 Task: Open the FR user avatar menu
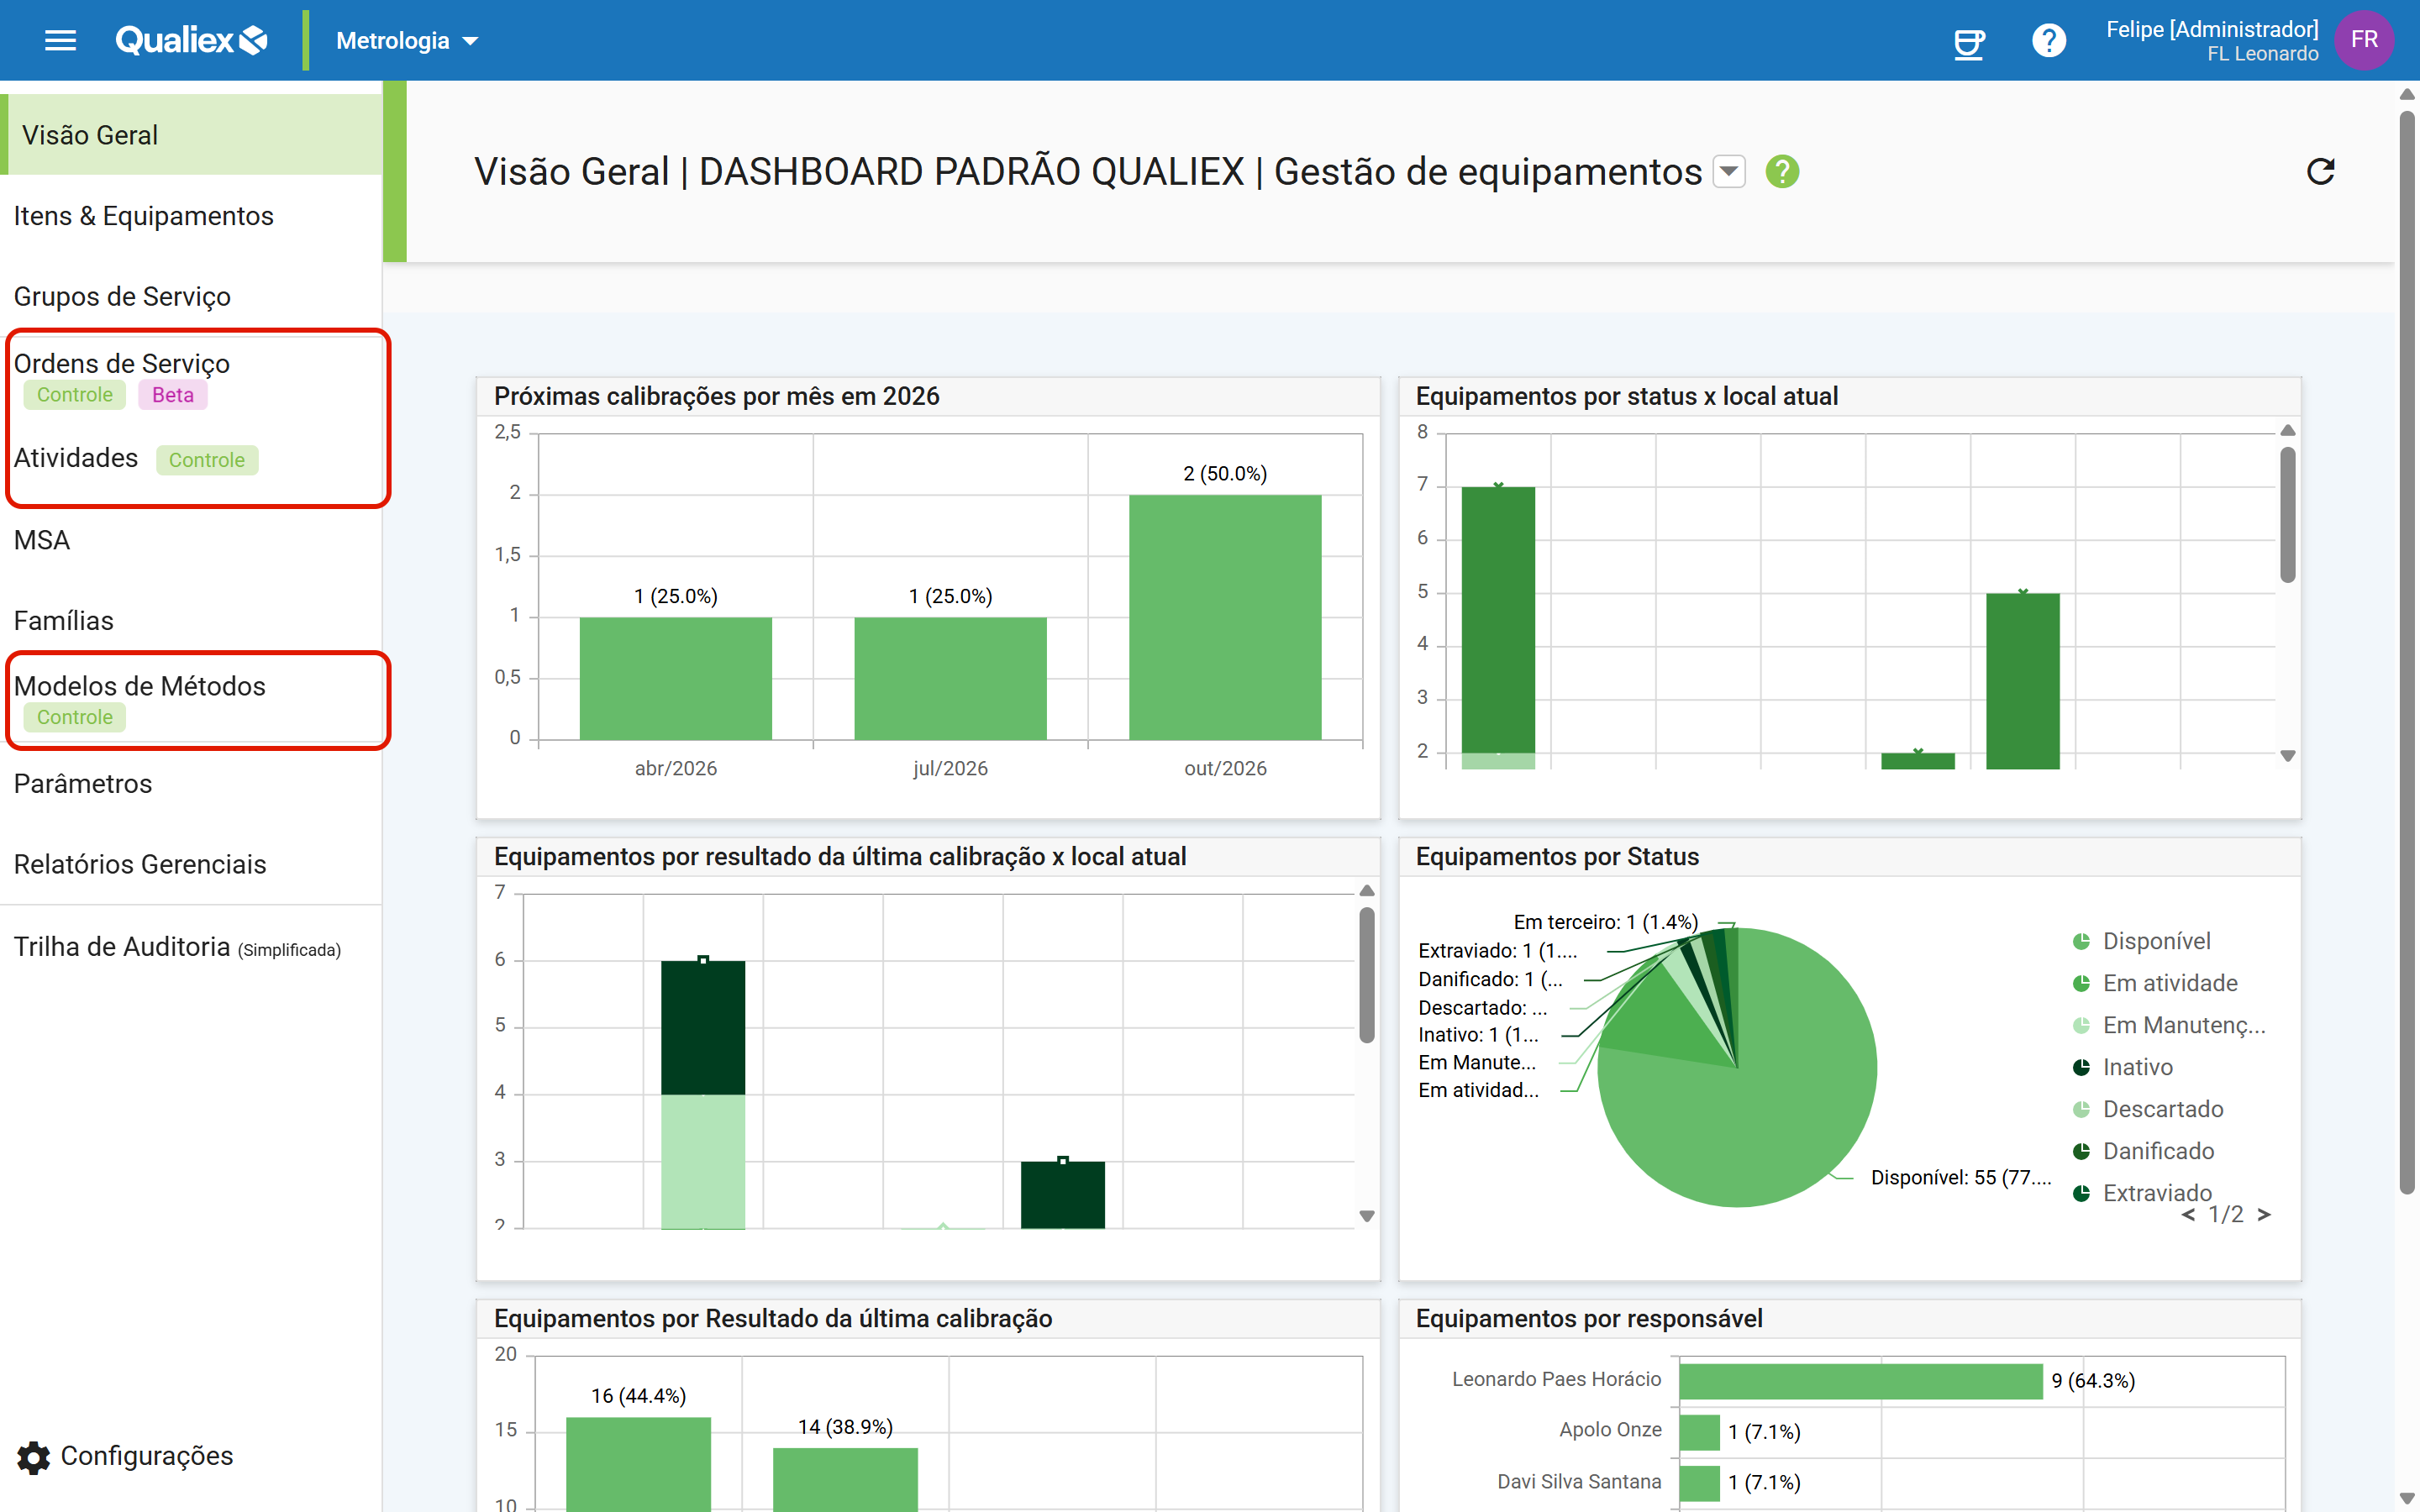(x=2364, y=40)
